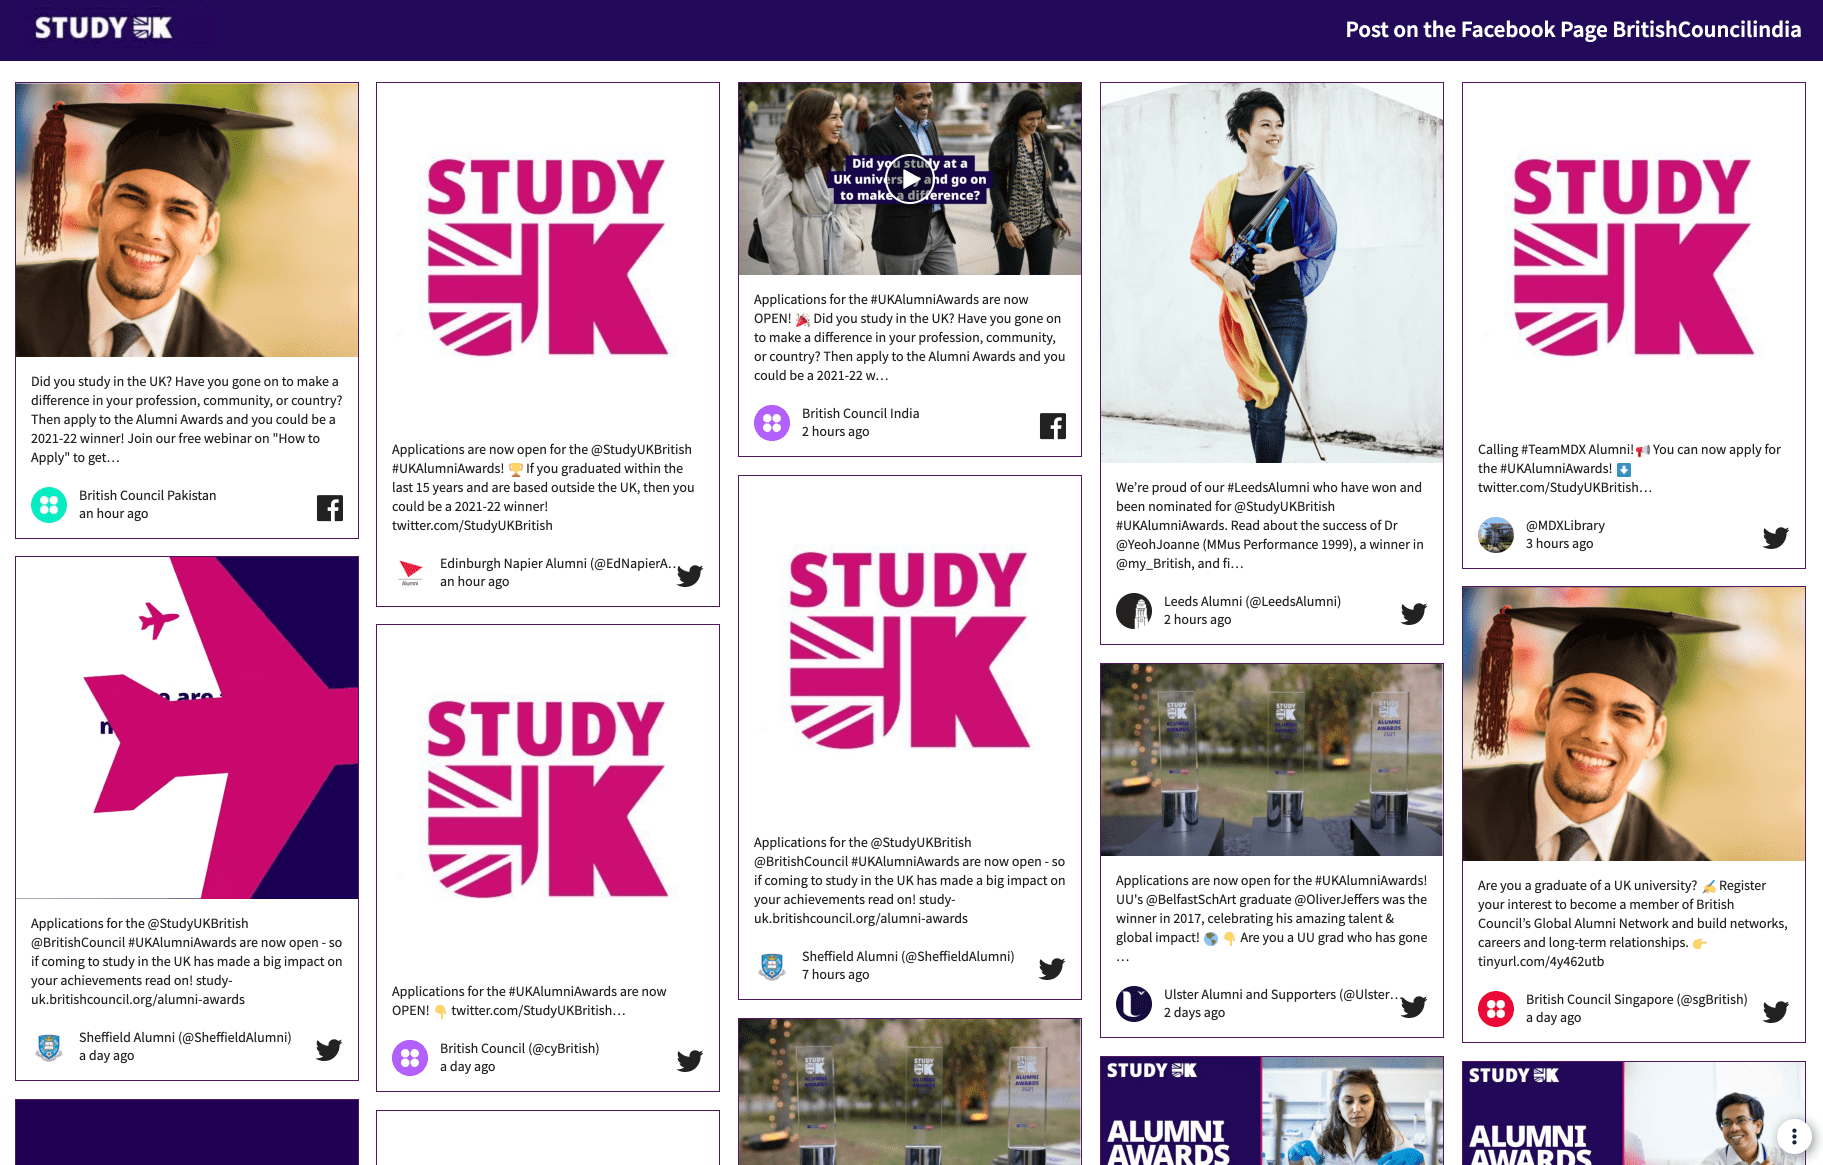This screenshot has height=1165, width=1823.
Task: Click British Council Pakistan avatar
Action: 49,505
